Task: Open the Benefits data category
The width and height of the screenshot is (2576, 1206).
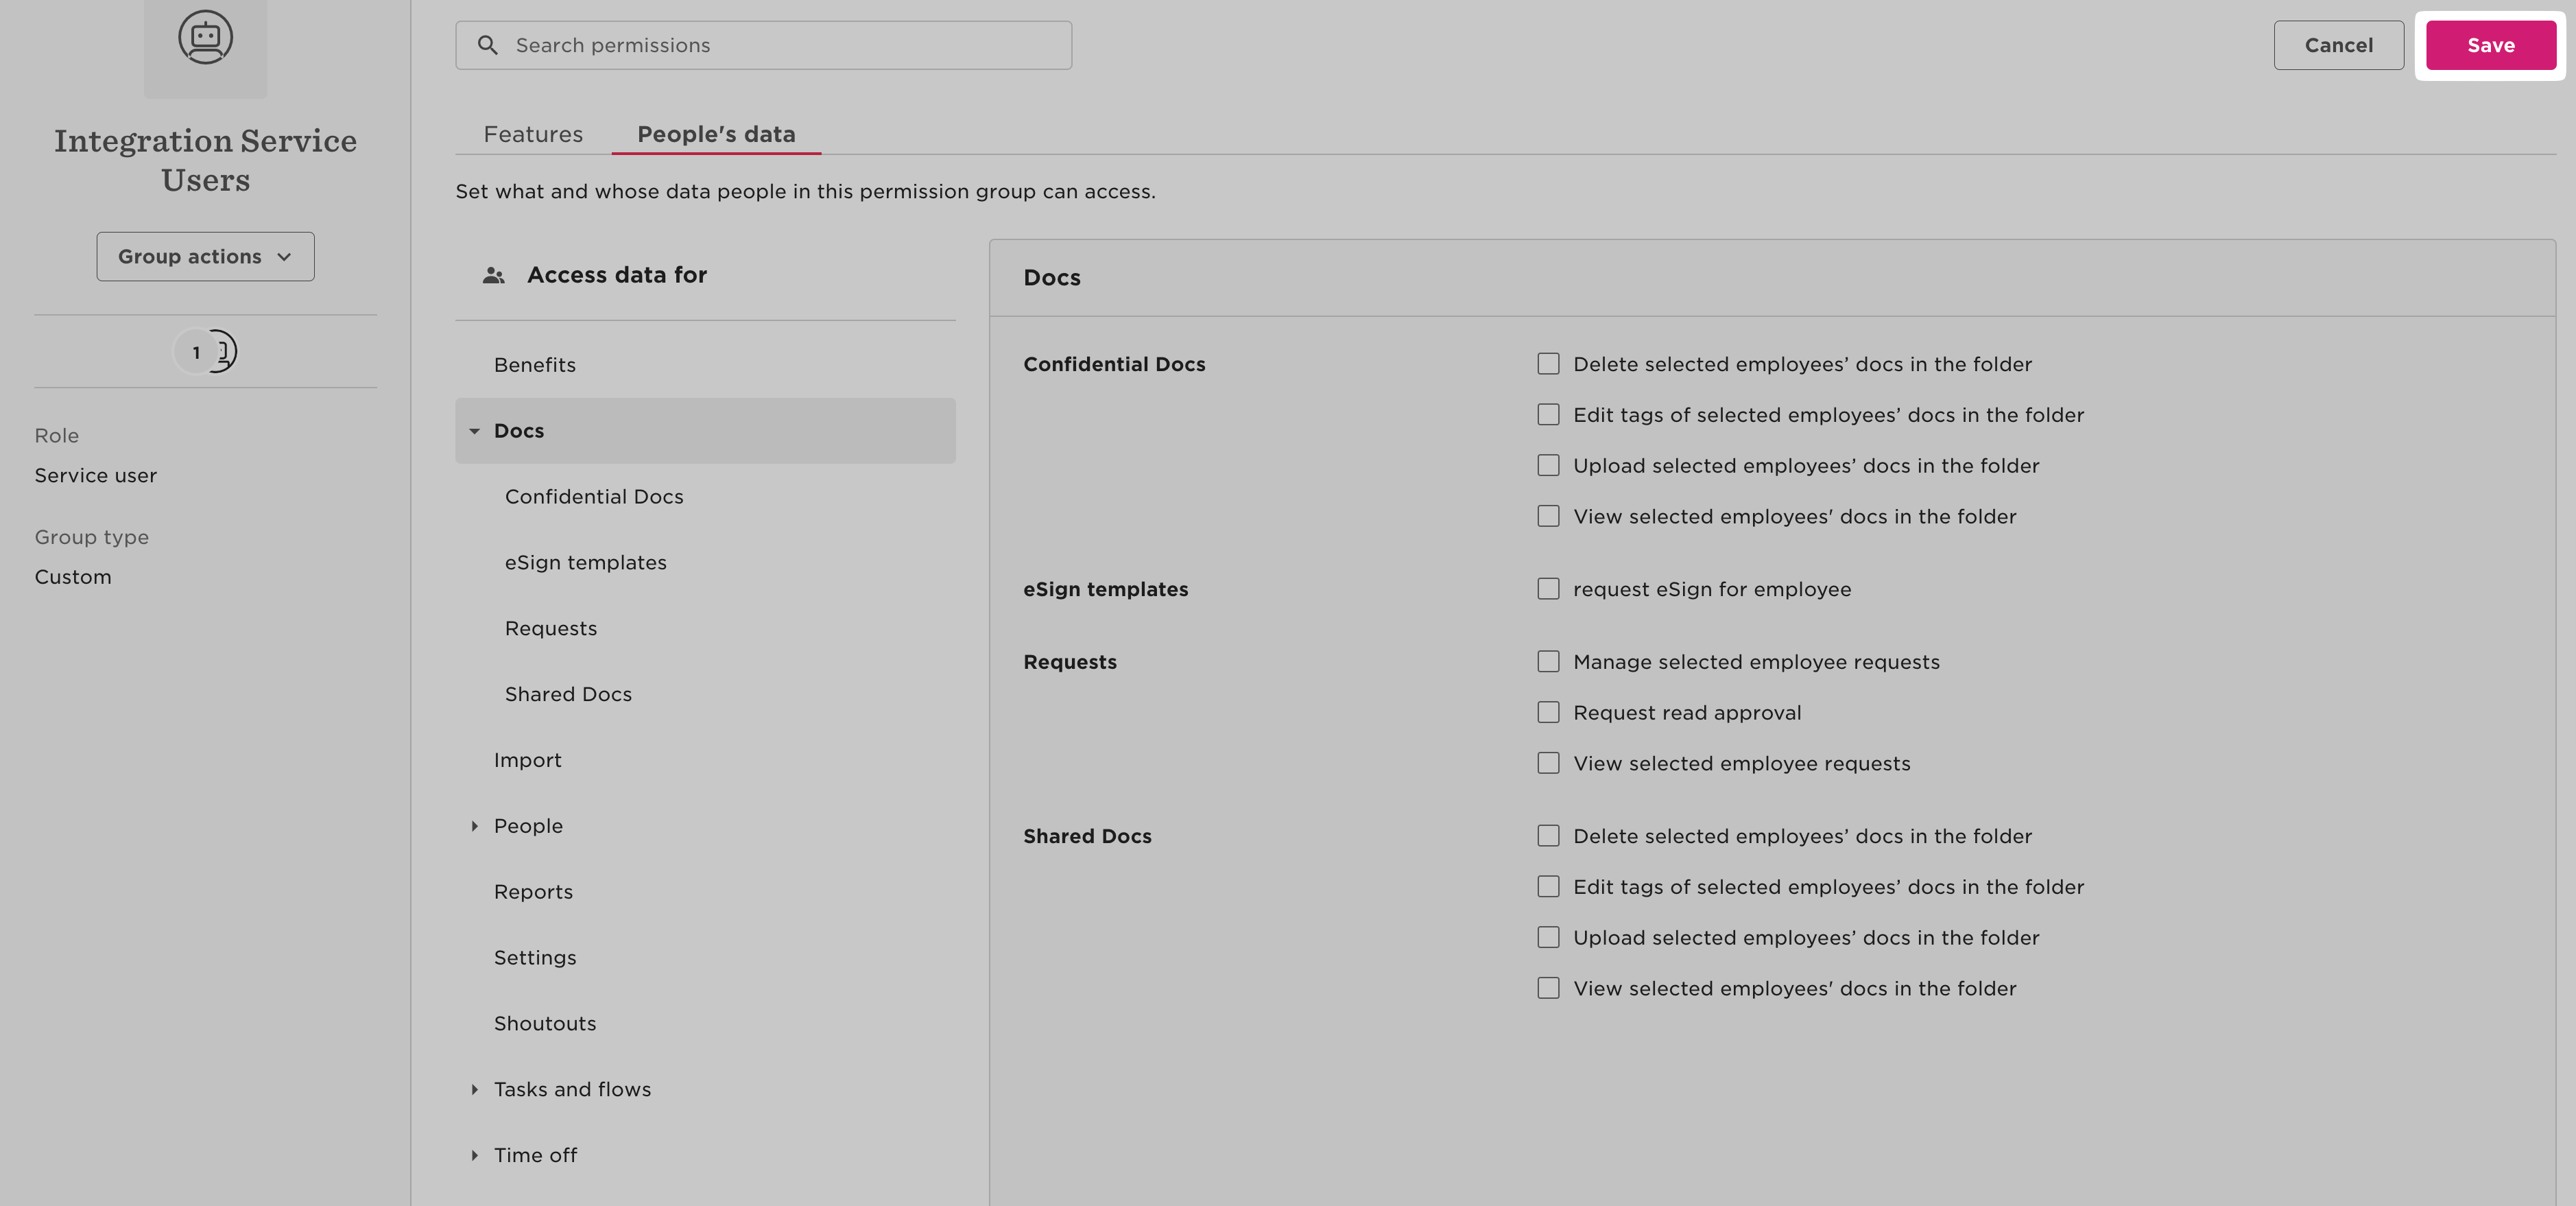Action: 534,365
